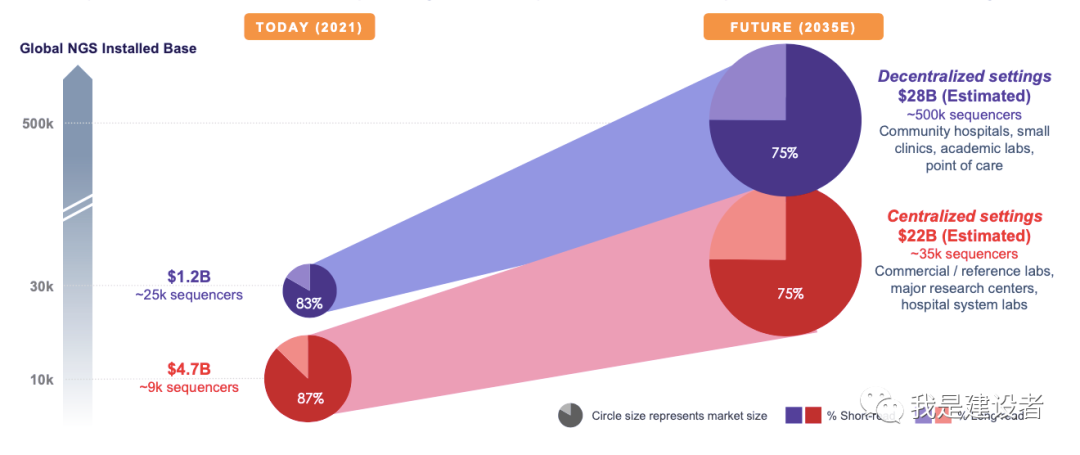The width and height of the screenshot is (1080, 455).
Task: Click the 30k axis label
Action: pyautogui.click(x=42, y=286)
